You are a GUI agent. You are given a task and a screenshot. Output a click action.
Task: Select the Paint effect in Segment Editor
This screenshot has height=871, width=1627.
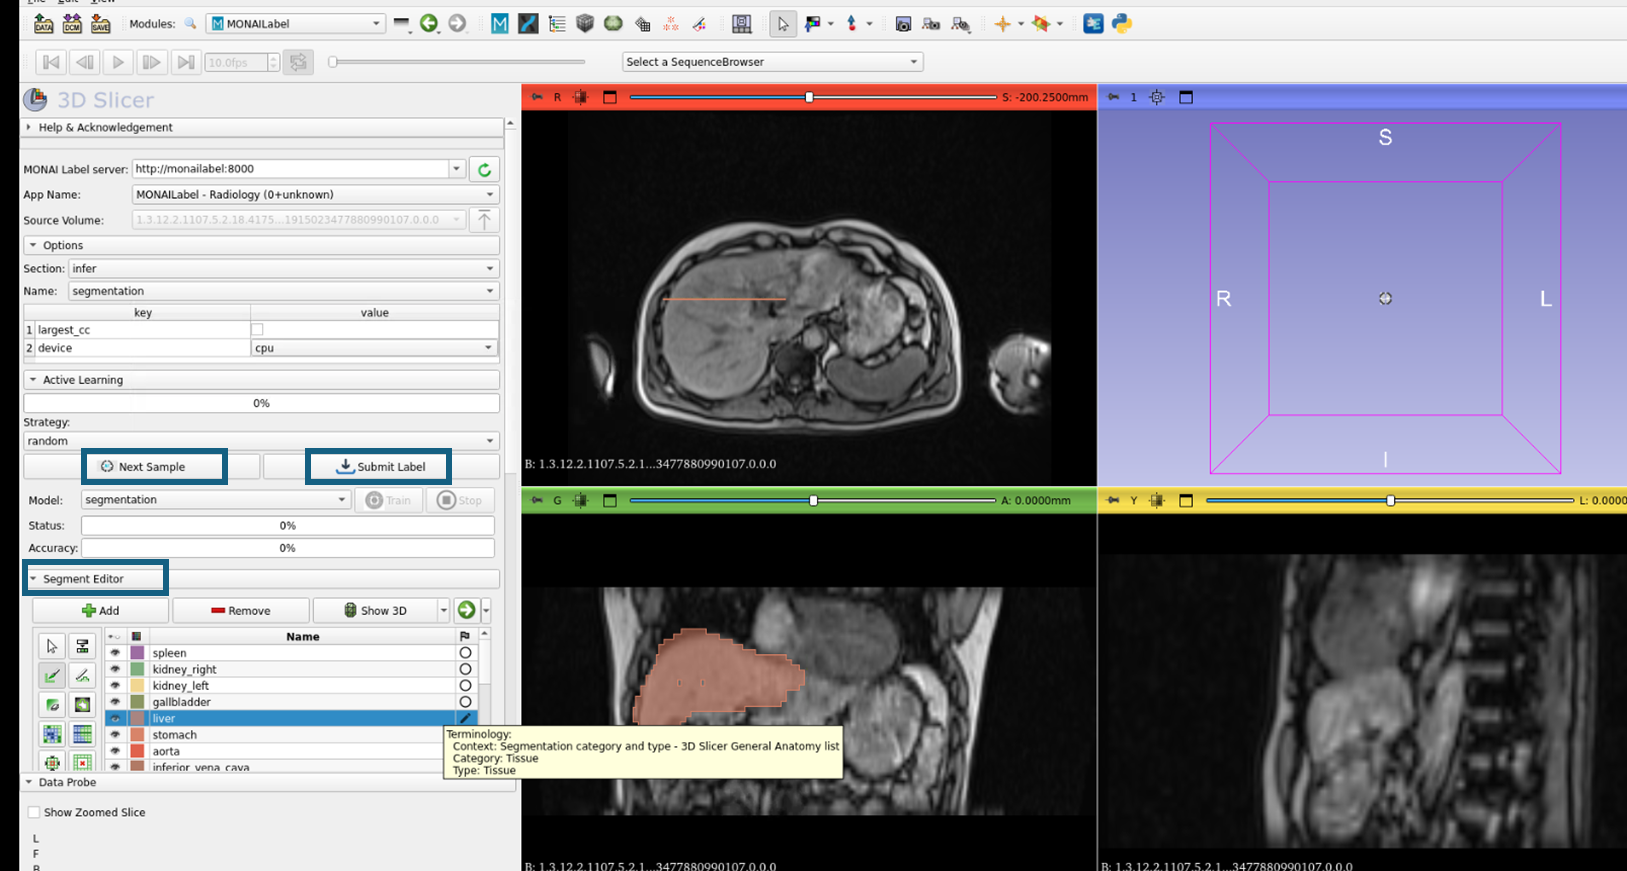(52, 676)
